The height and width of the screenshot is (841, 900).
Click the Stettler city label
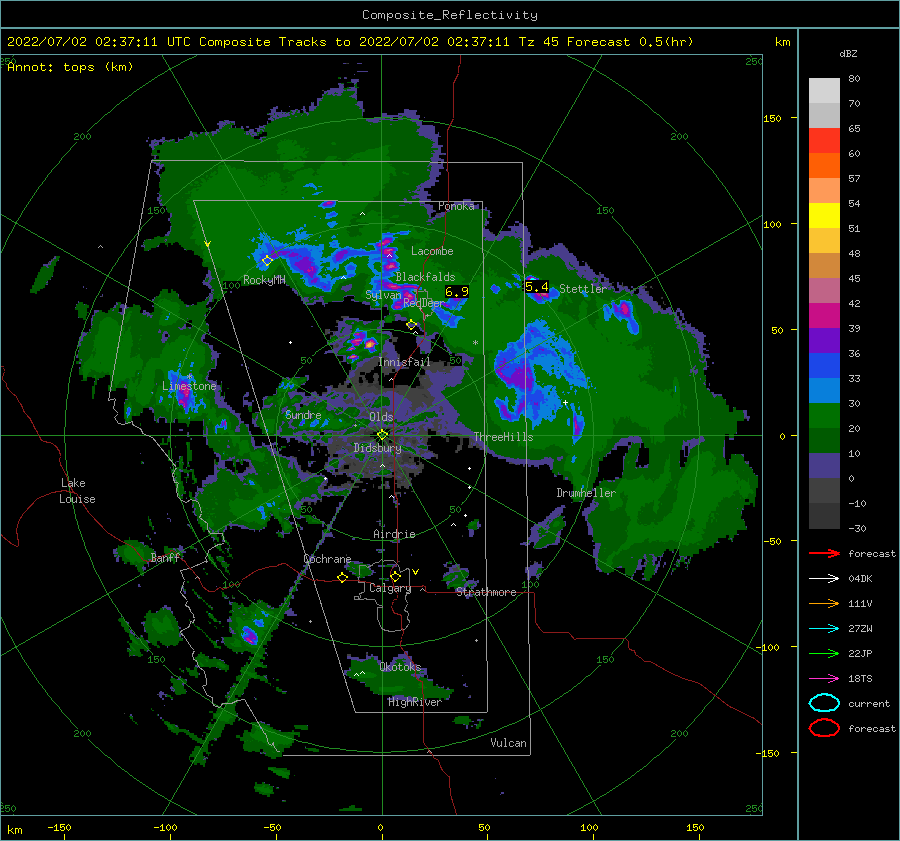583,289
